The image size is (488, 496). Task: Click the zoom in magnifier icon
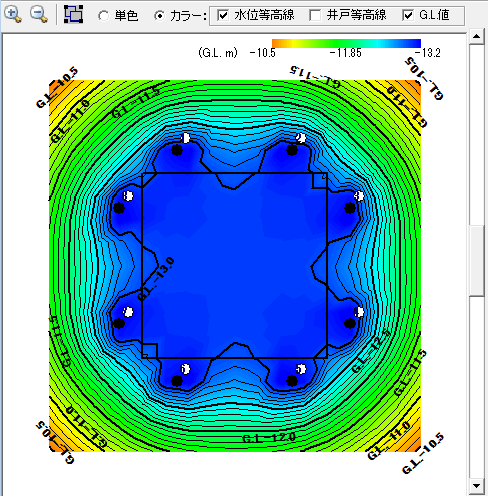(13, 15)
